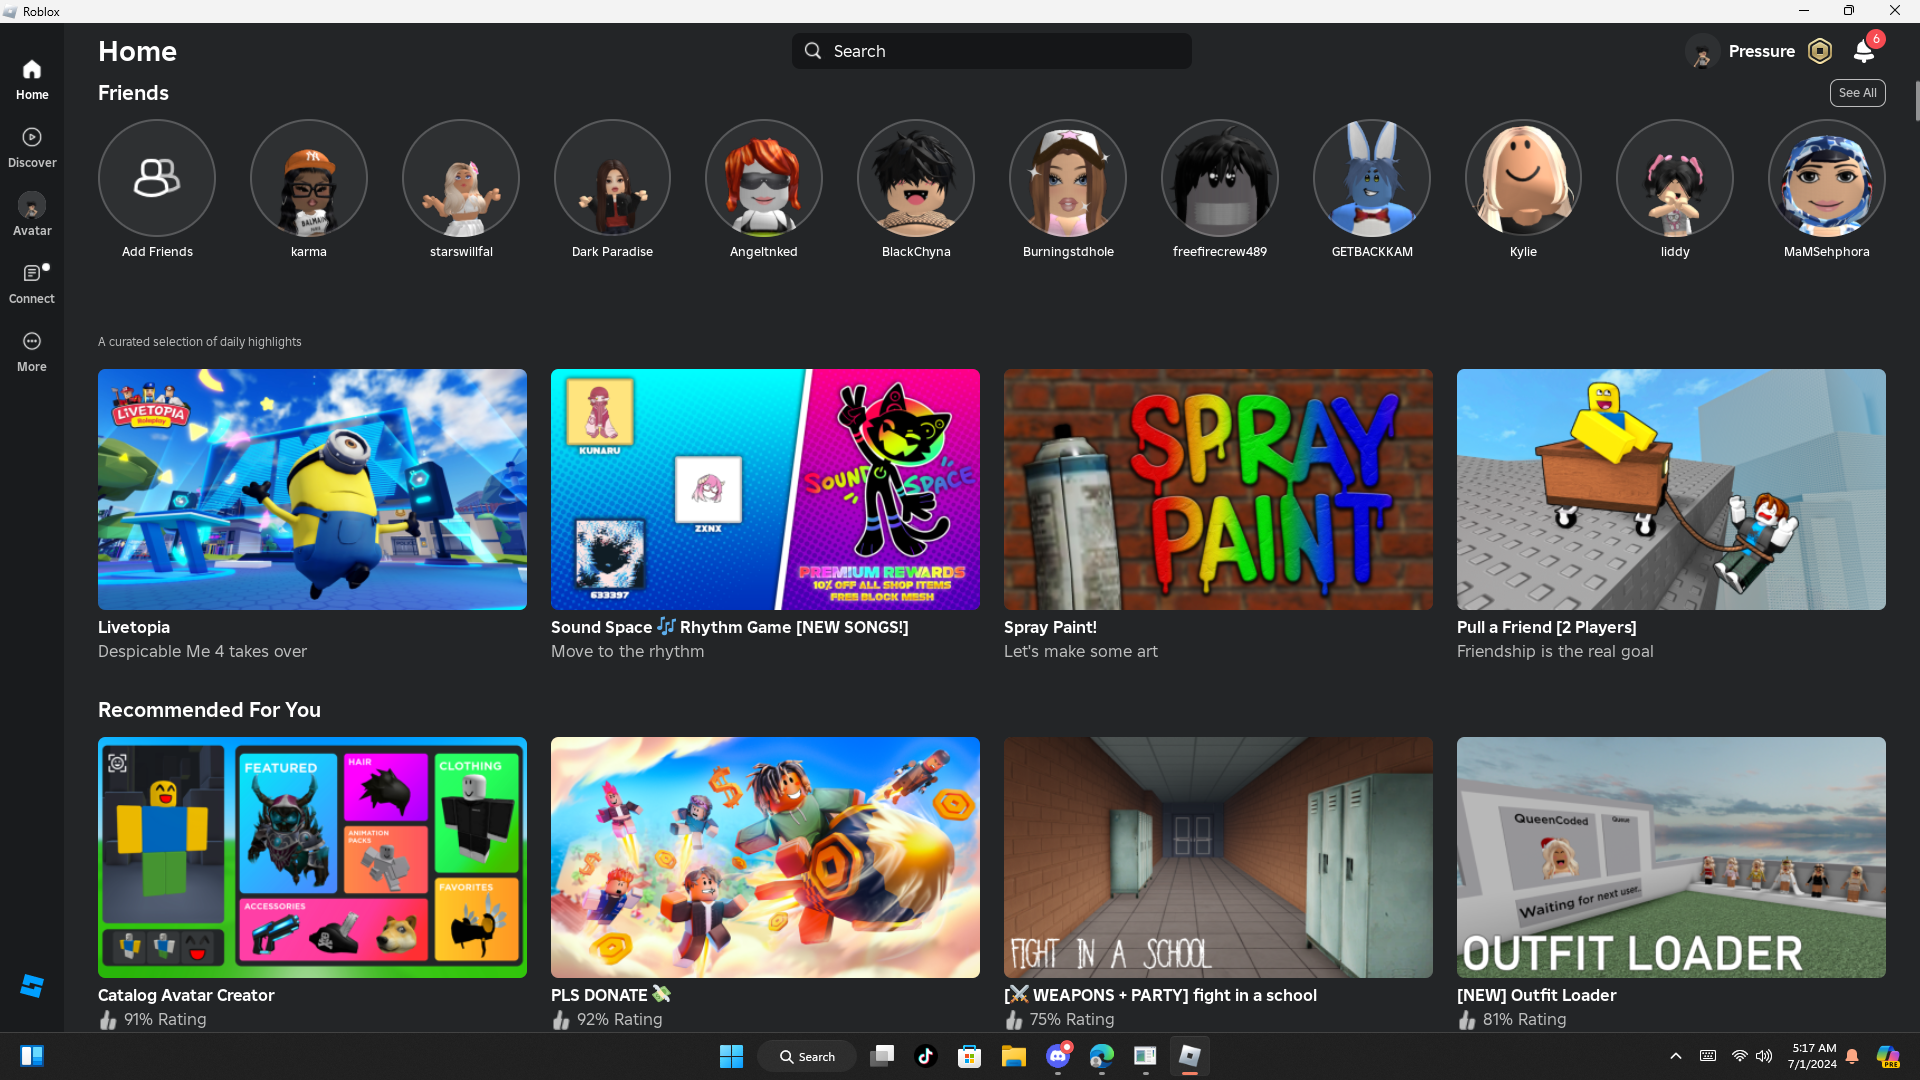Image resolution: width=1920 pixels, height=1080 pixels.
Task: Open friend starswillfal's avatar
Action: click(461, 178)
